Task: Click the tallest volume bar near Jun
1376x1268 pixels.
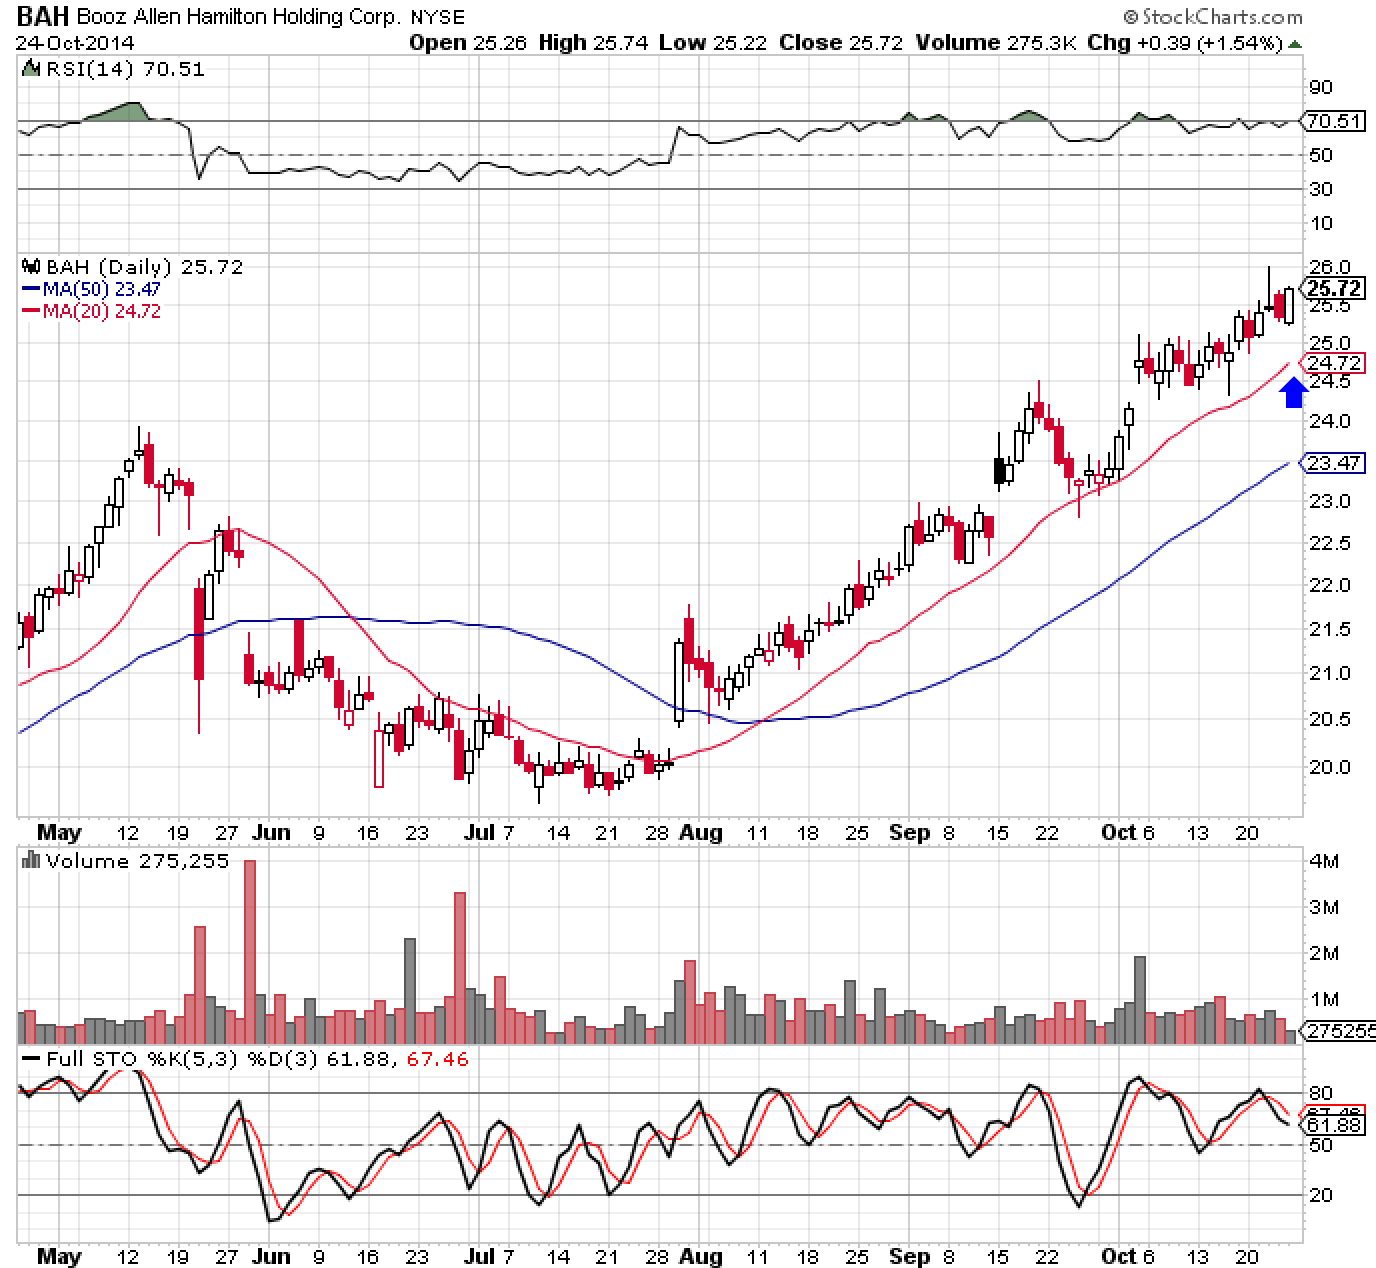Action: tap(250, 952)
